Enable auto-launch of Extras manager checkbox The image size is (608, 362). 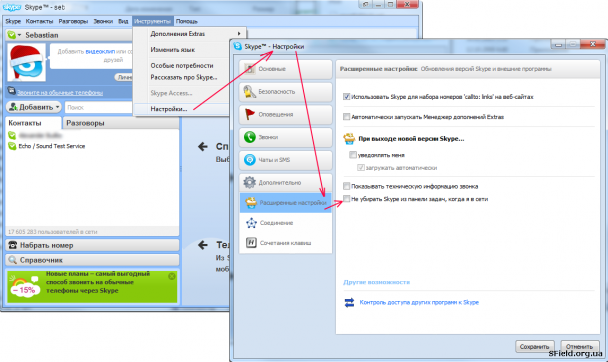point(347,116)
